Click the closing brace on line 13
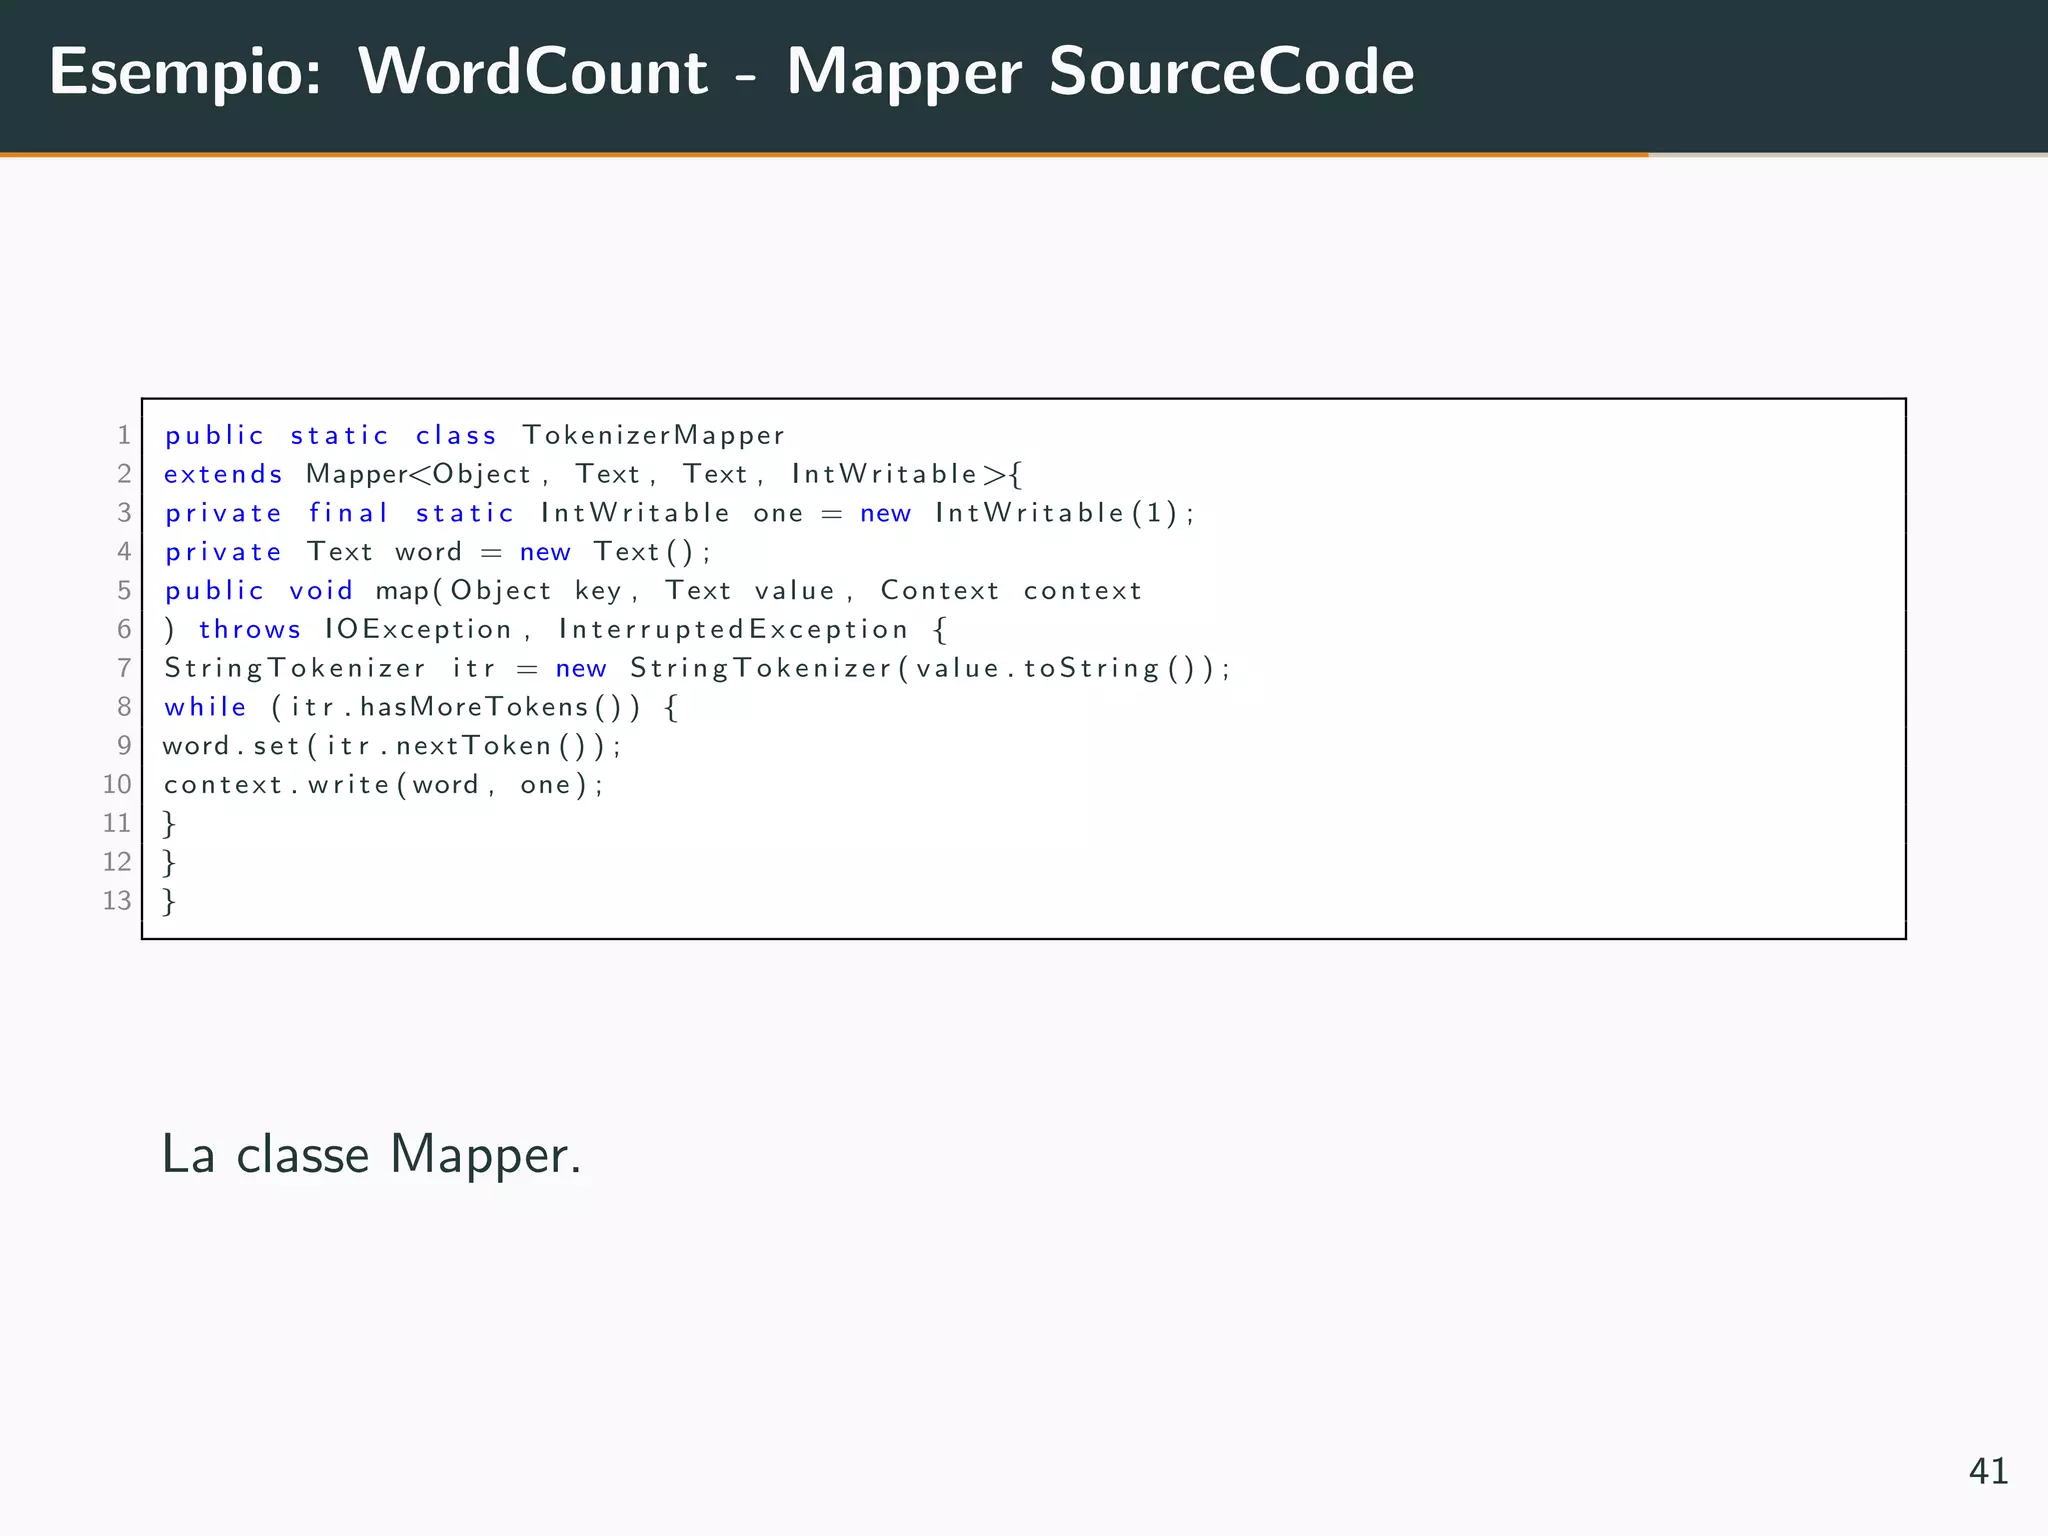This screenshot has width=2048, height=1536. pos(169,901)
